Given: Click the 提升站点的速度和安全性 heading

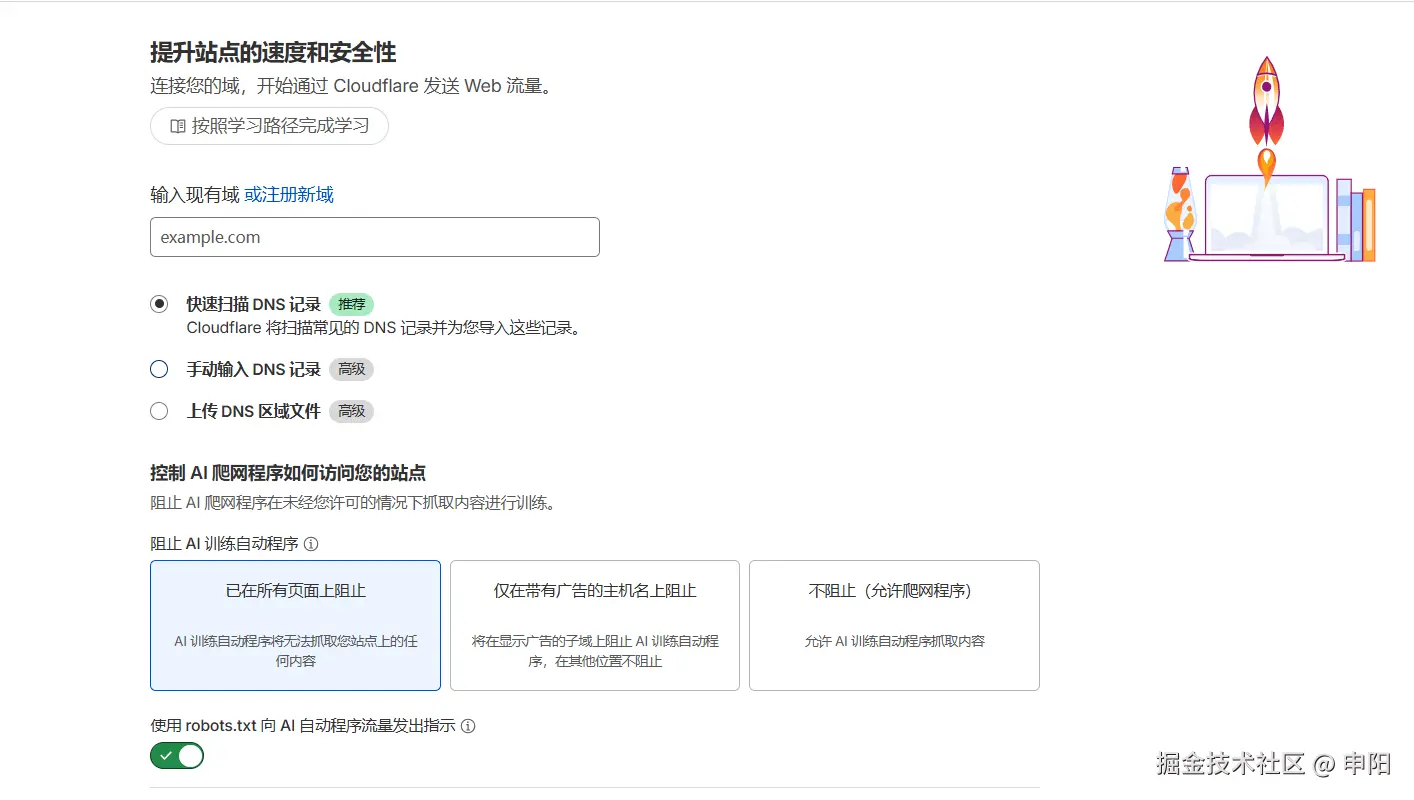Looking at the screenshot, I should point(273,52).
